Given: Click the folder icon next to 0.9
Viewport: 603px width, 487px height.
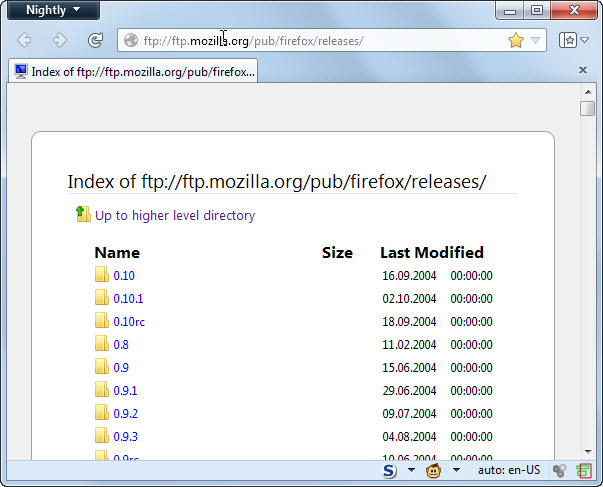Looking at the screenshot, I should tap(102, 367).
